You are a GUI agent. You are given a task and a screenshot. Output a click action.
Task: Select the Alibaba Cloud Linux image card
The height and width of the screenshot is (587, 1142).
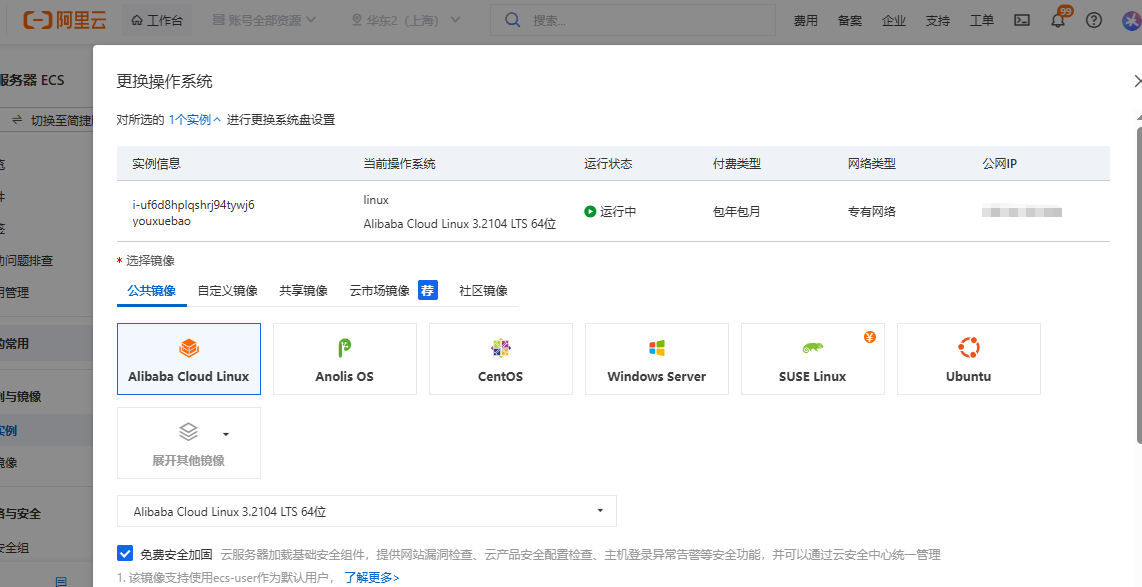188,358
